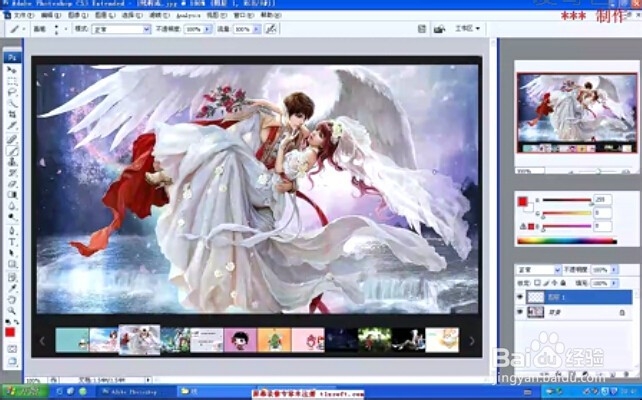Open the 选择(S) menu
Screen dimensions: 642x400
pos(132,15)
